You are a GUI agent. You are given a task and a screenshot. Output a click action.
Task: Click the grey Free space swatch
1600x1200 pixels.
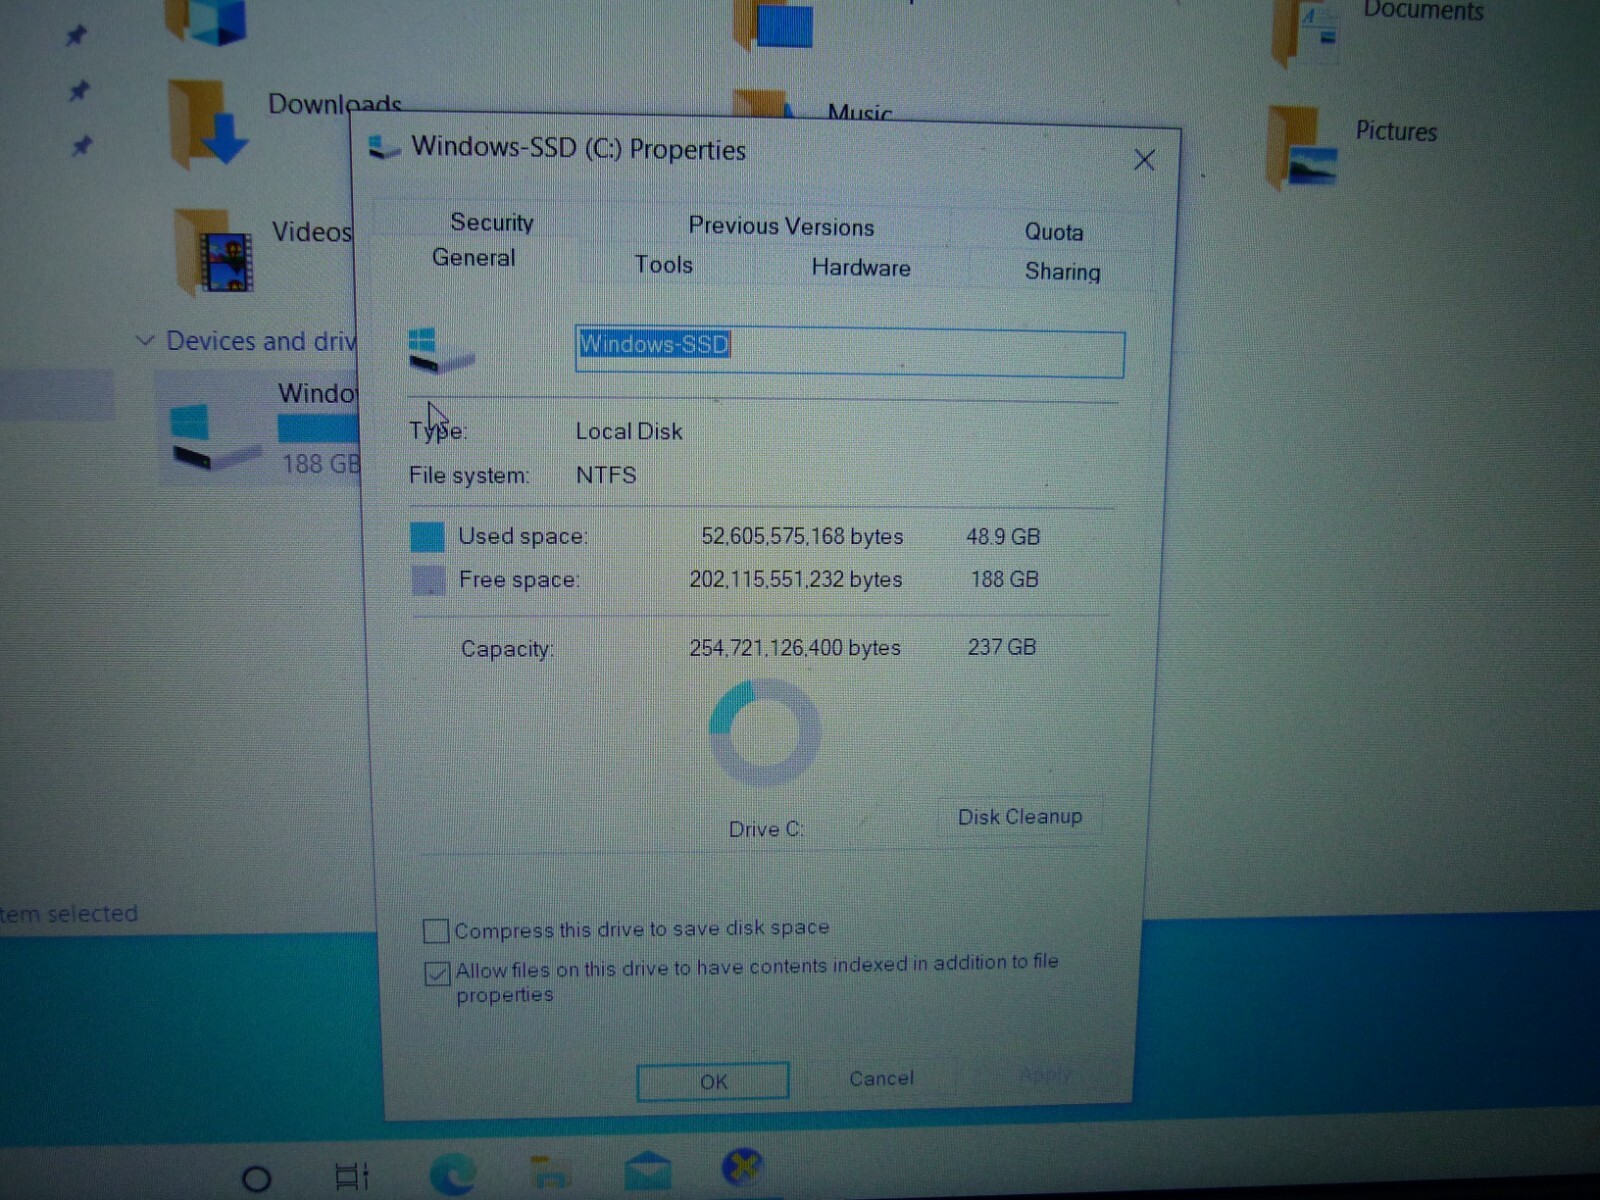tap(428, 580)
